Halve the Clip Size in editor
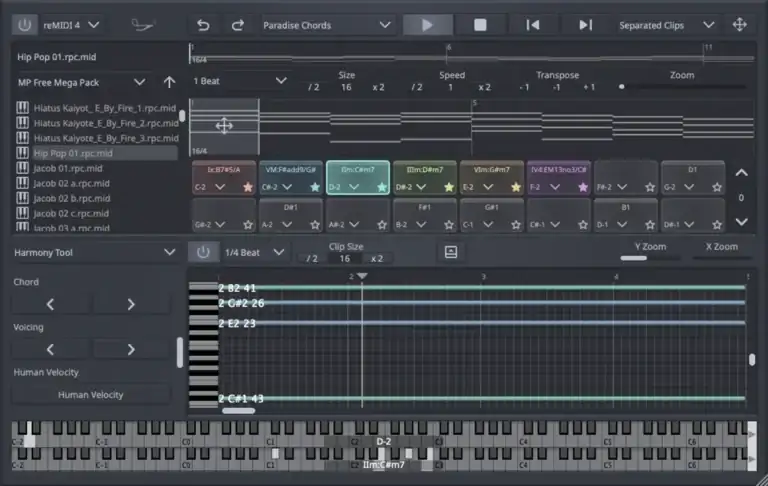This screenshot has height=486, width=768. point(312,259)
